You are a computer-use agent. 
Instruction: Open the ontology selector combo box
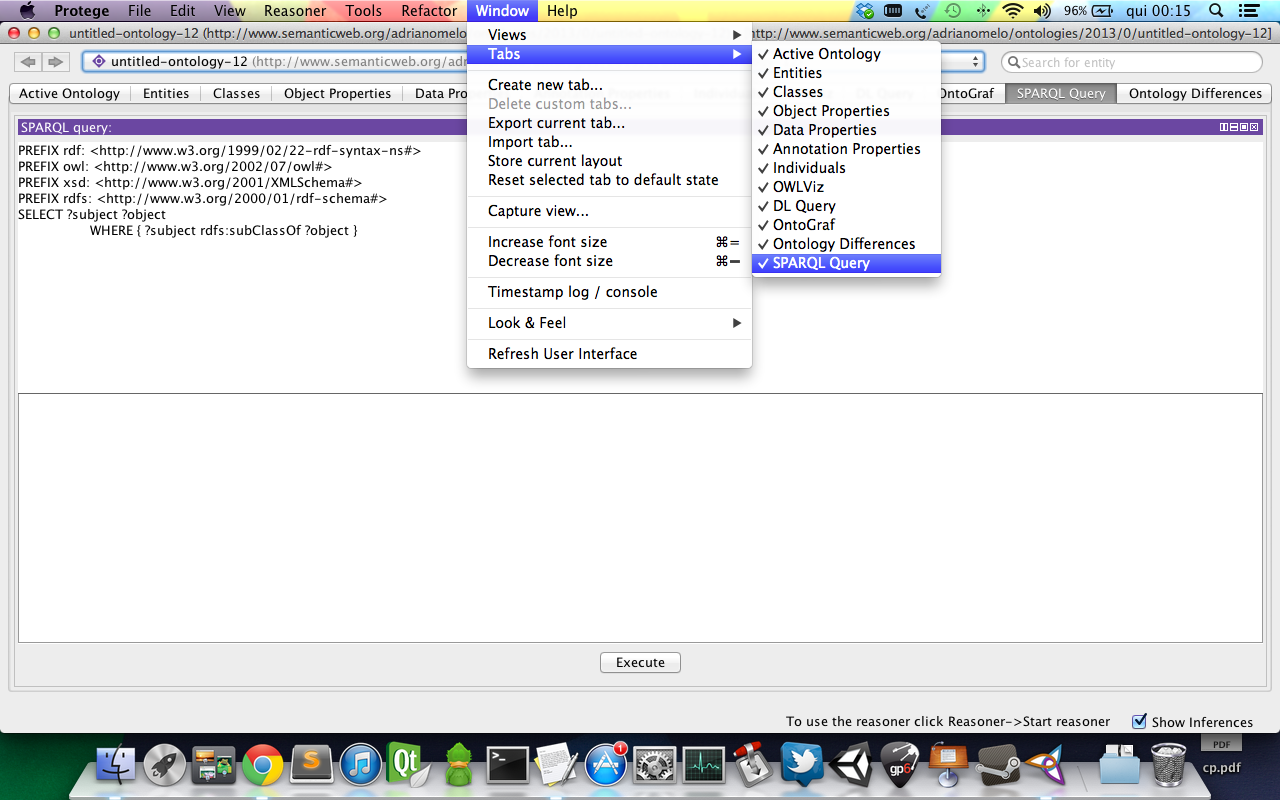[x=533, y=62]
